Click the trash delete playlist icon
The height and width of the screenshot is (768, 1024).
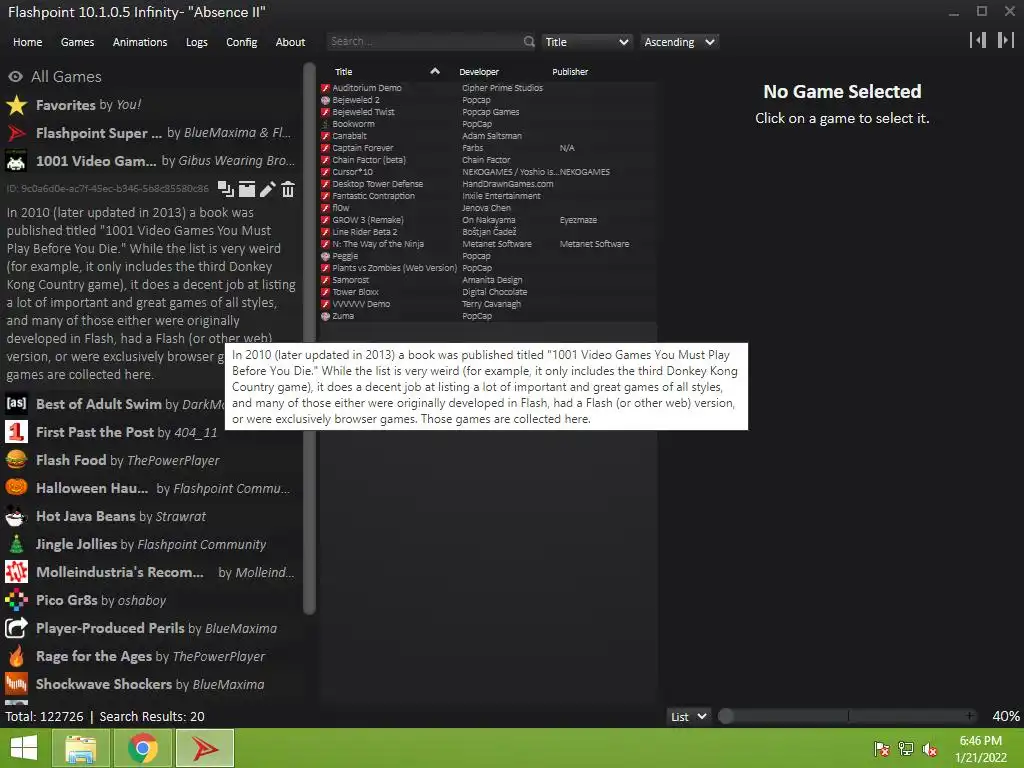[x=288, y=189]
